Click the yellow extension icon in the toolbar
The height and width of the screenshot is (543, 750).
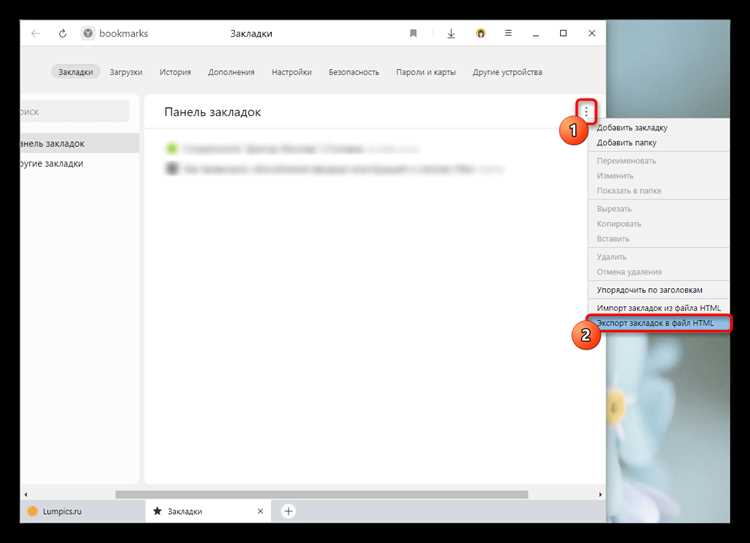tap(480, 33)
